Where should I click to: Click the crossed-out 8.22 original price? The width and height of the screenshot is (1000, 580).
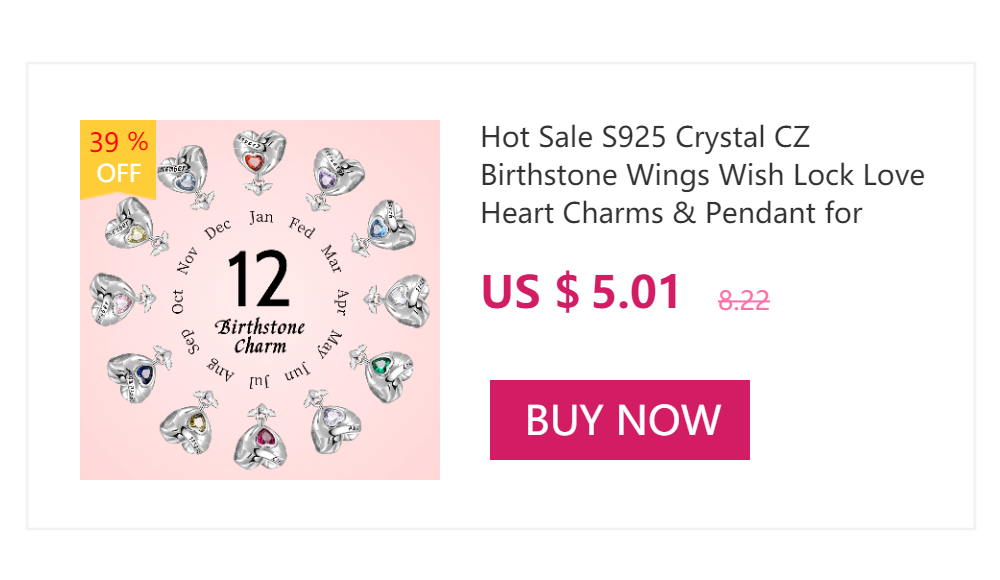(x=744, y=300)
